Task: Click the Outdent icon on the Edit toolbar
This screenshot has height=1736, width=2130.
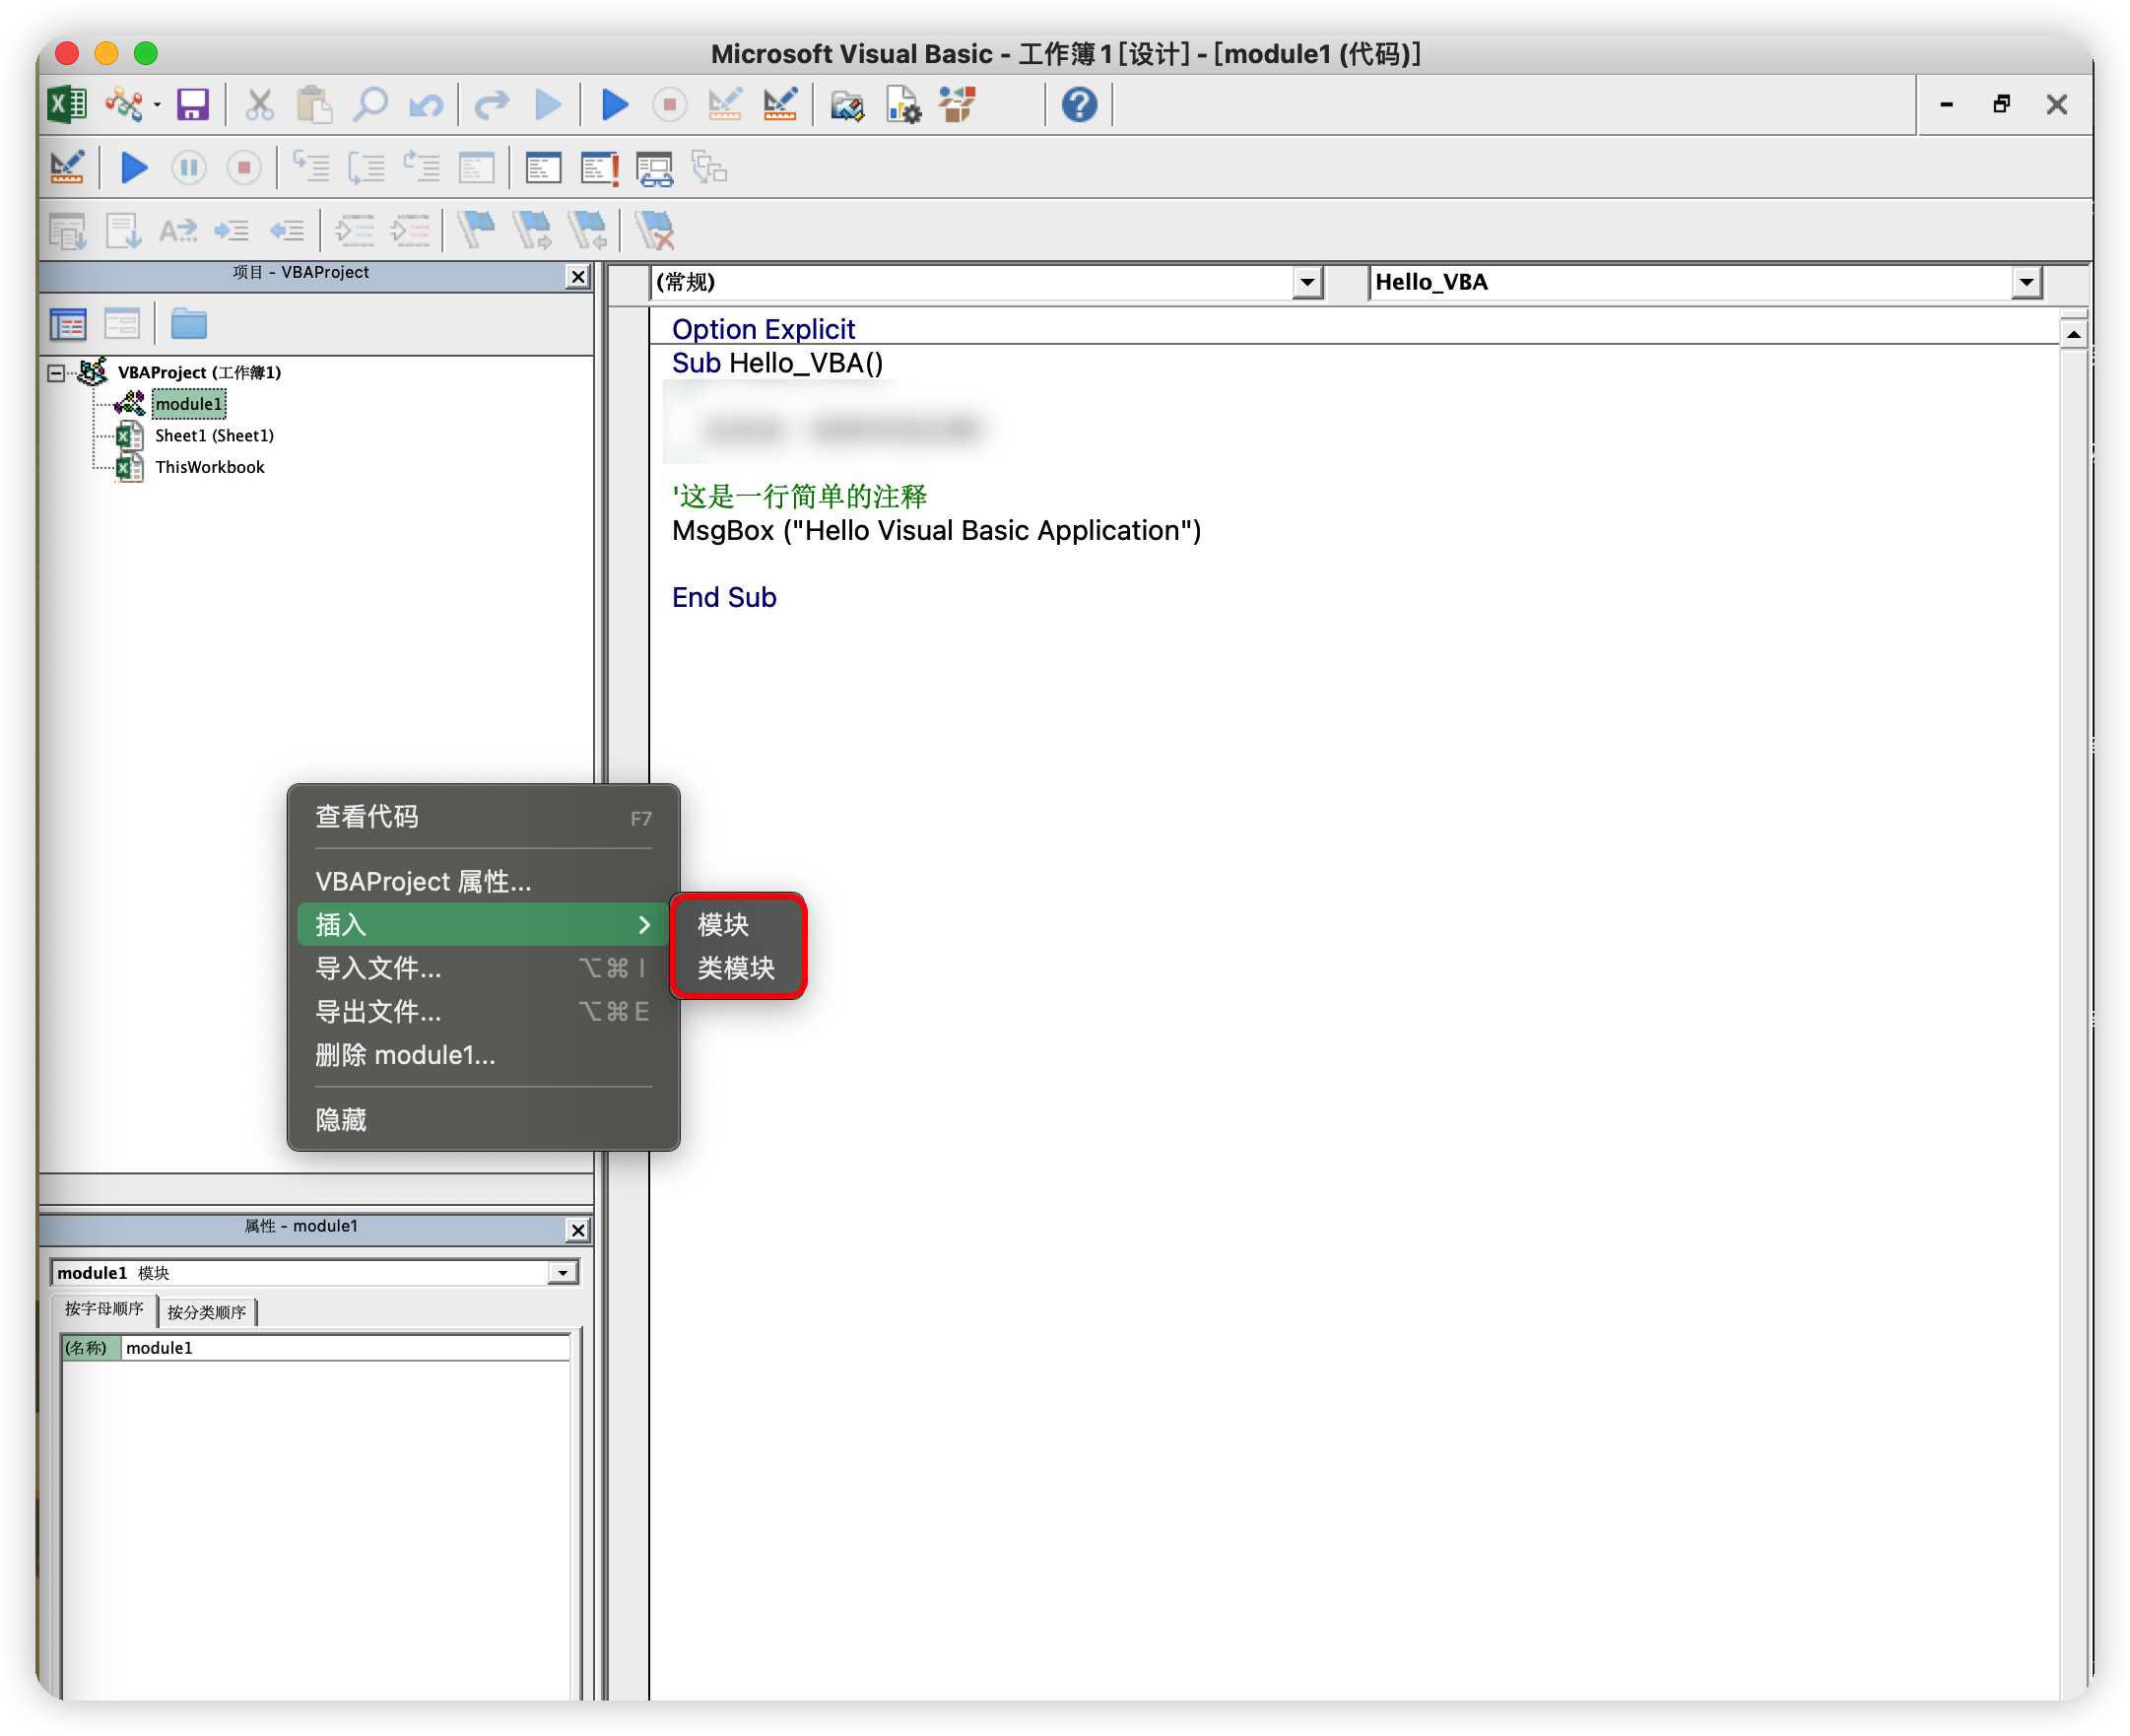Action: [x=287, y=231]
